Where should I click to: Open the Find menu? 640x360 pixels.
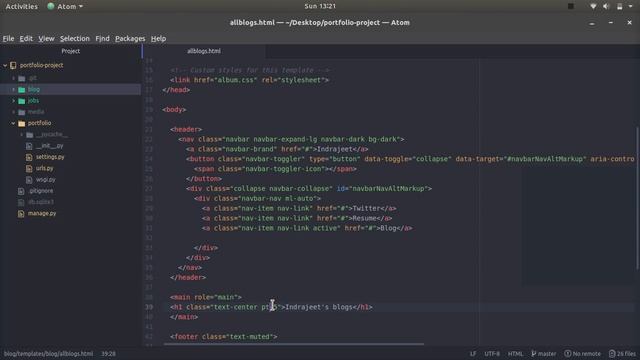click(x=102, y=38)
